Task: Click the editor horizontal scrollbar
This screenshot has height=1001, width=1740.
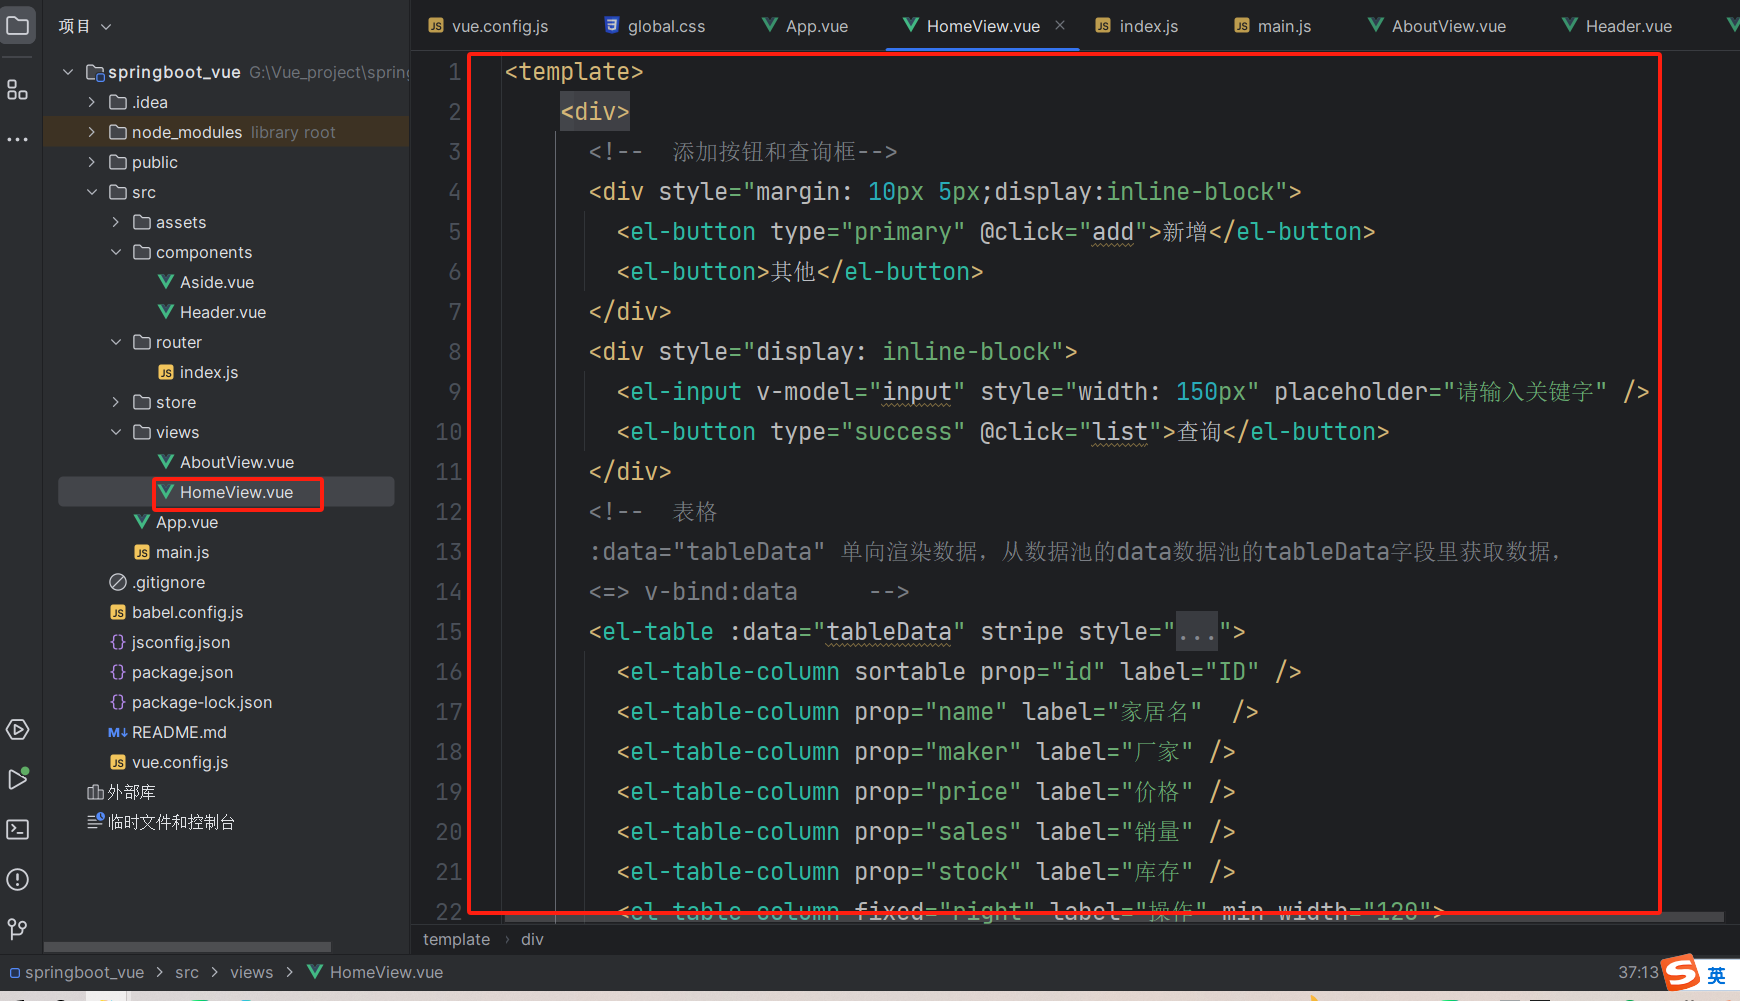Action: [1114, 917]
